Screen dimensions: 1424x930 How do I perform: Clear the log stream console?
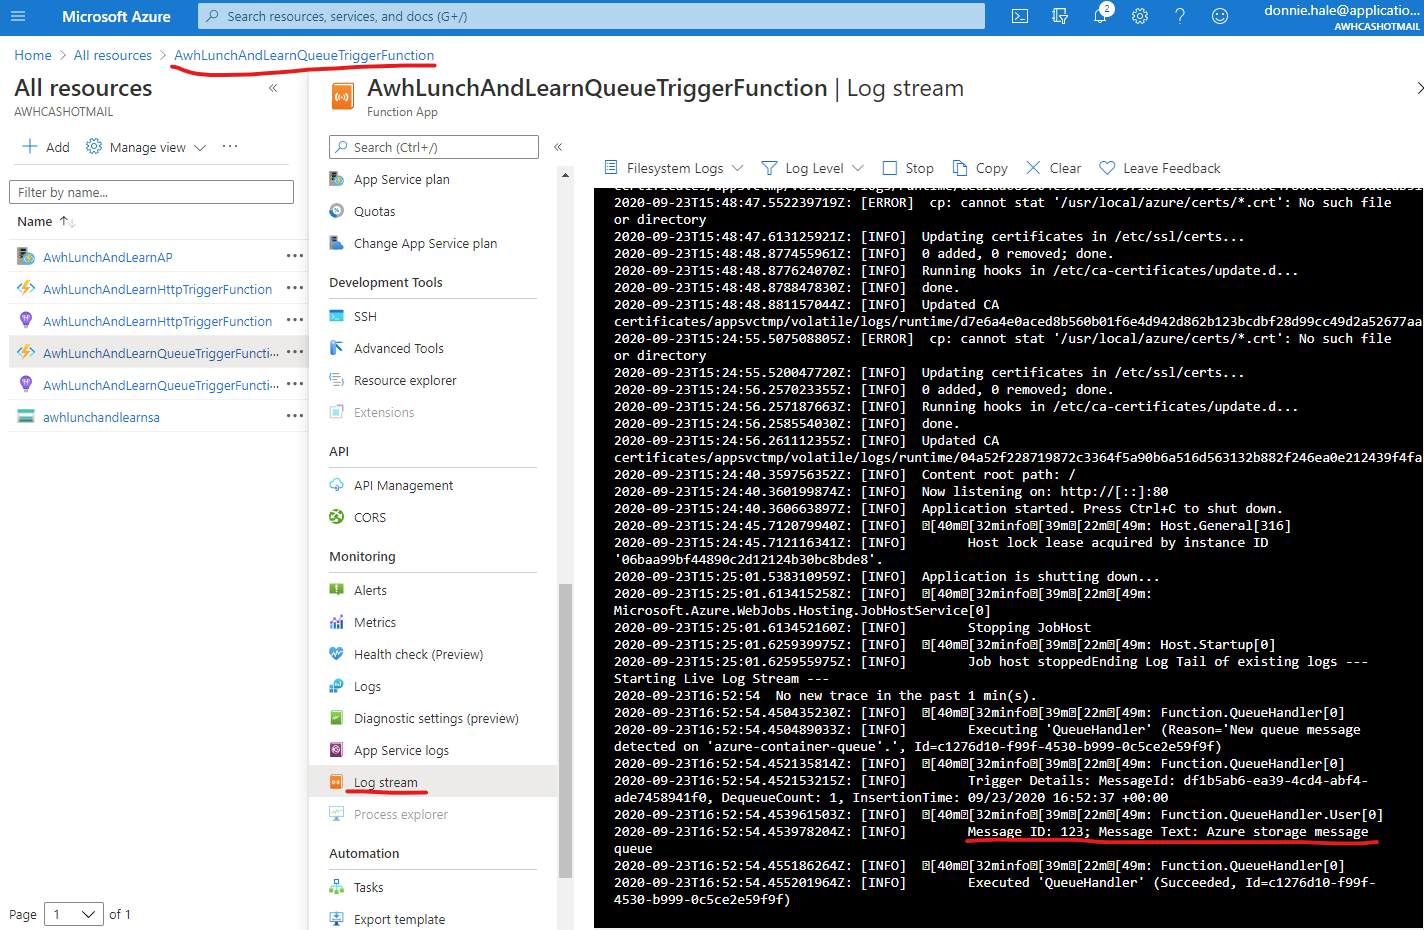click(x=1053, y=168)
